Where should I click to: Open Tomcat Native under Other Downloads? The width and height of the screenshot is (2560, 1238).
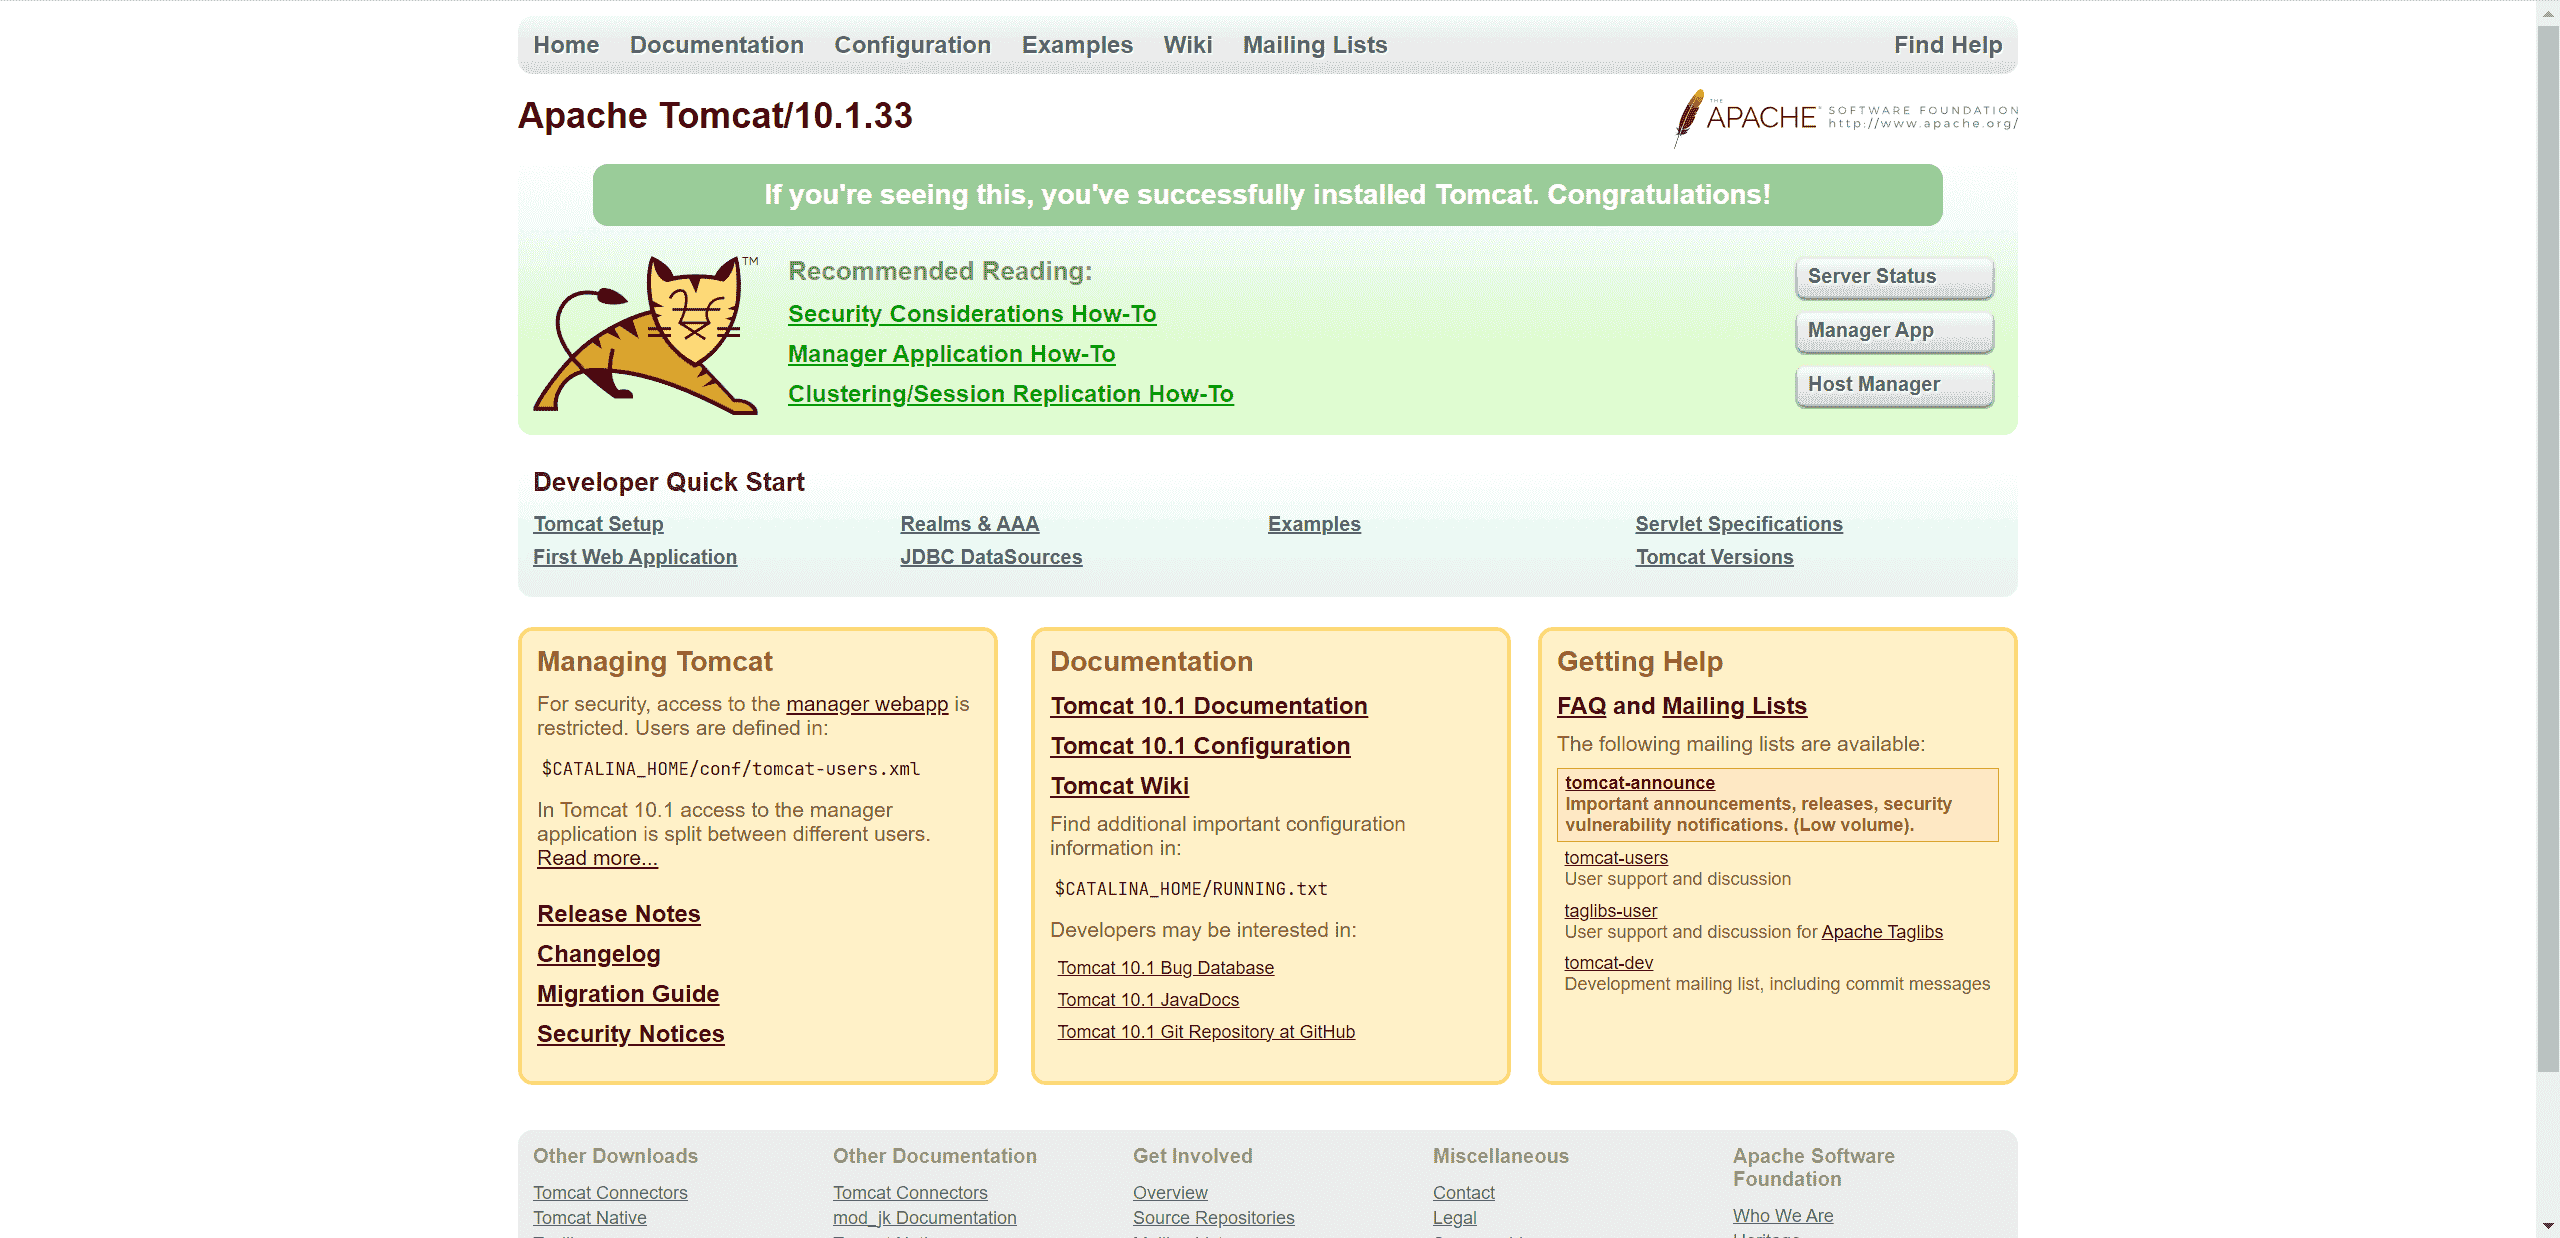[x=589, y=1218]
